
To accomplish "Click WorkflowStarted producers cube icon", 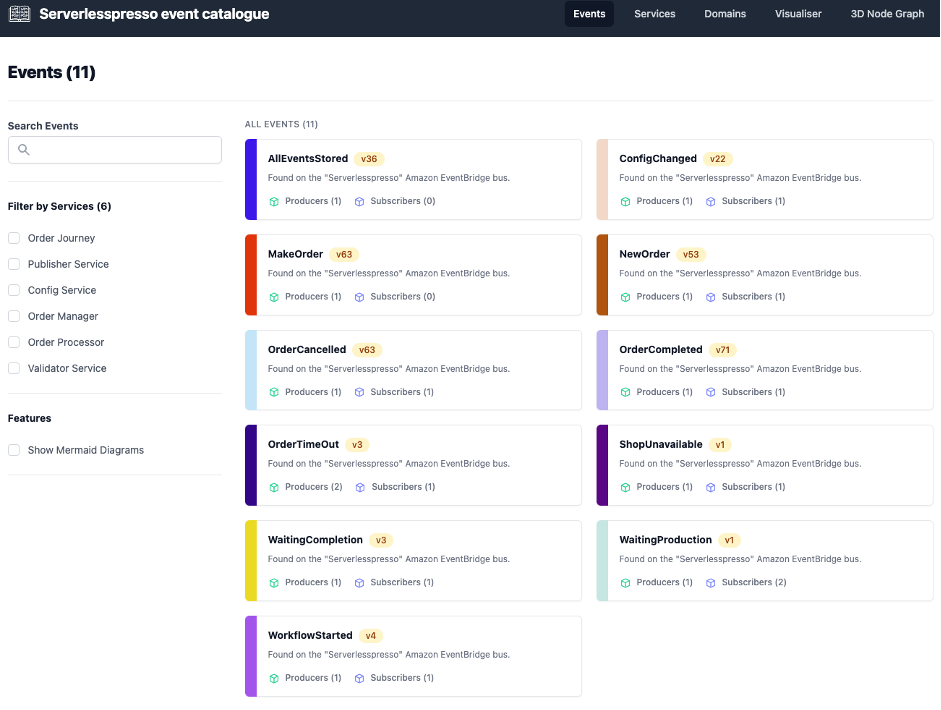I will 274,678.
